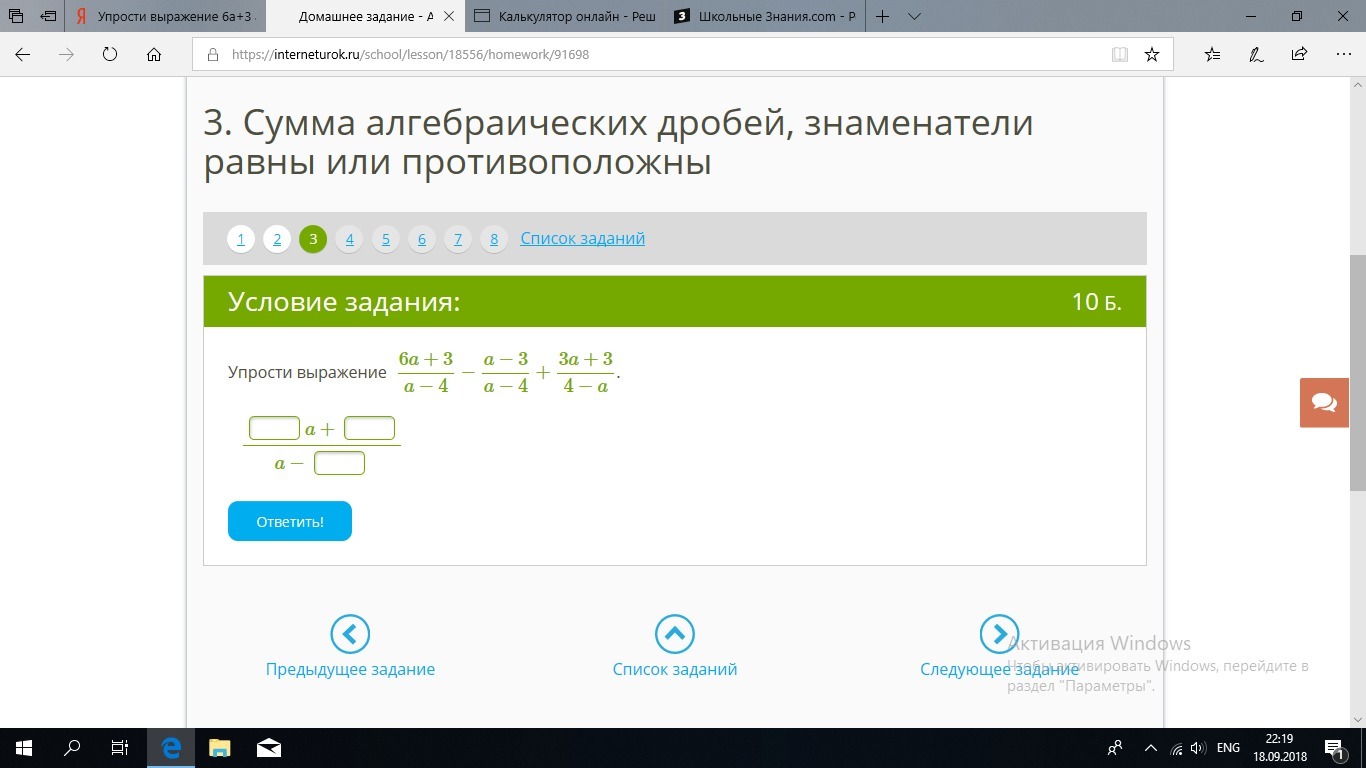The height and width of the screenshot is (768, 1366).
Task: Open the Edge favorites hub icon
Action: pos(1213,55)
